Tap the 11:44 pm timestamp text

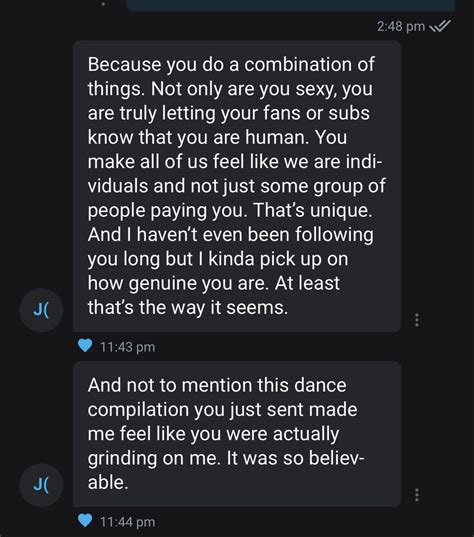click(127, 522)
